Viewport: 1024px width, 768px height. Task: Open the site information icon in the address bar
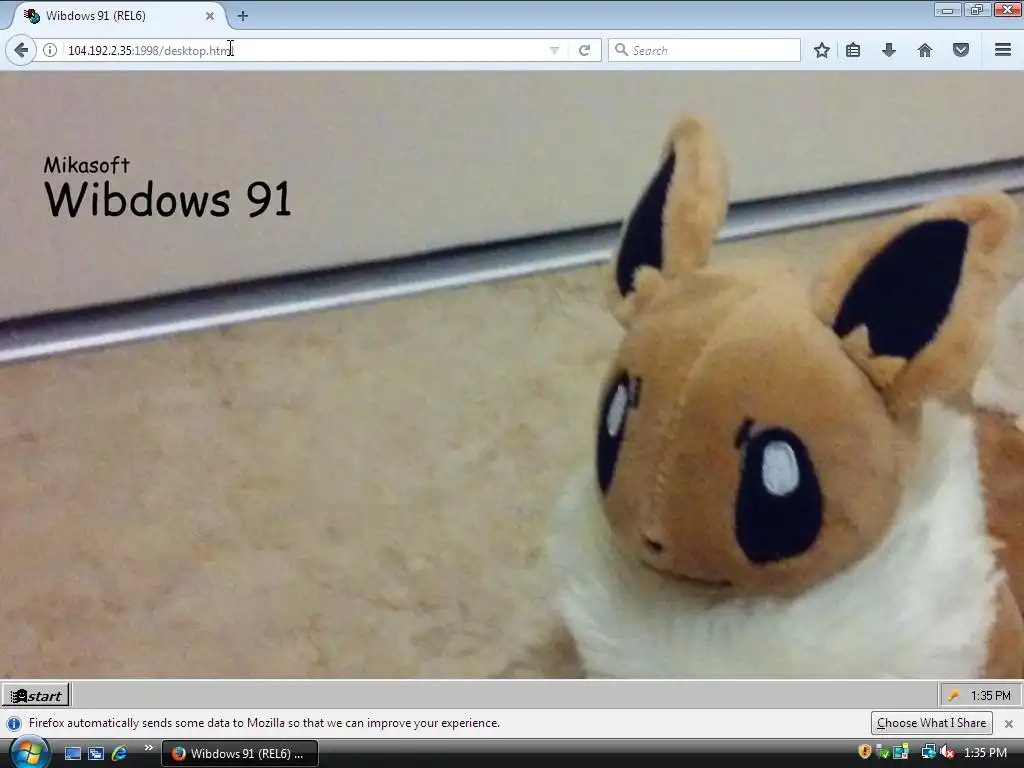(x=50, y=50)
